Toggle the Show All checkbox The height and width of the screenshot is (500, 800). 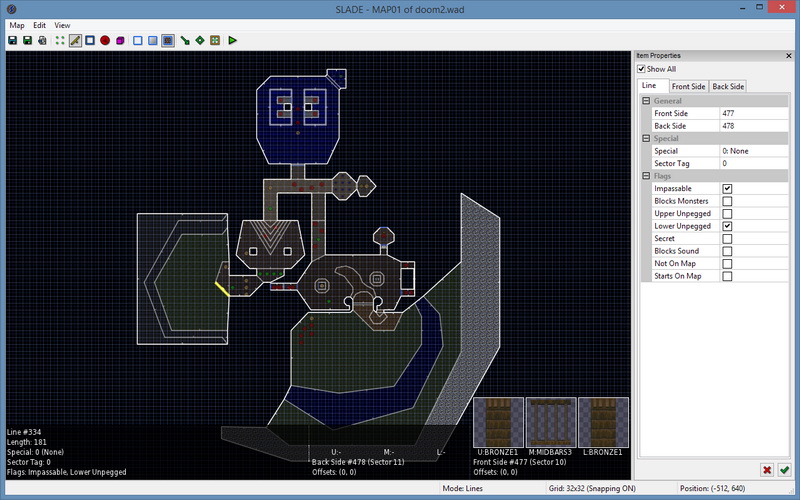(x=641, y=69)
